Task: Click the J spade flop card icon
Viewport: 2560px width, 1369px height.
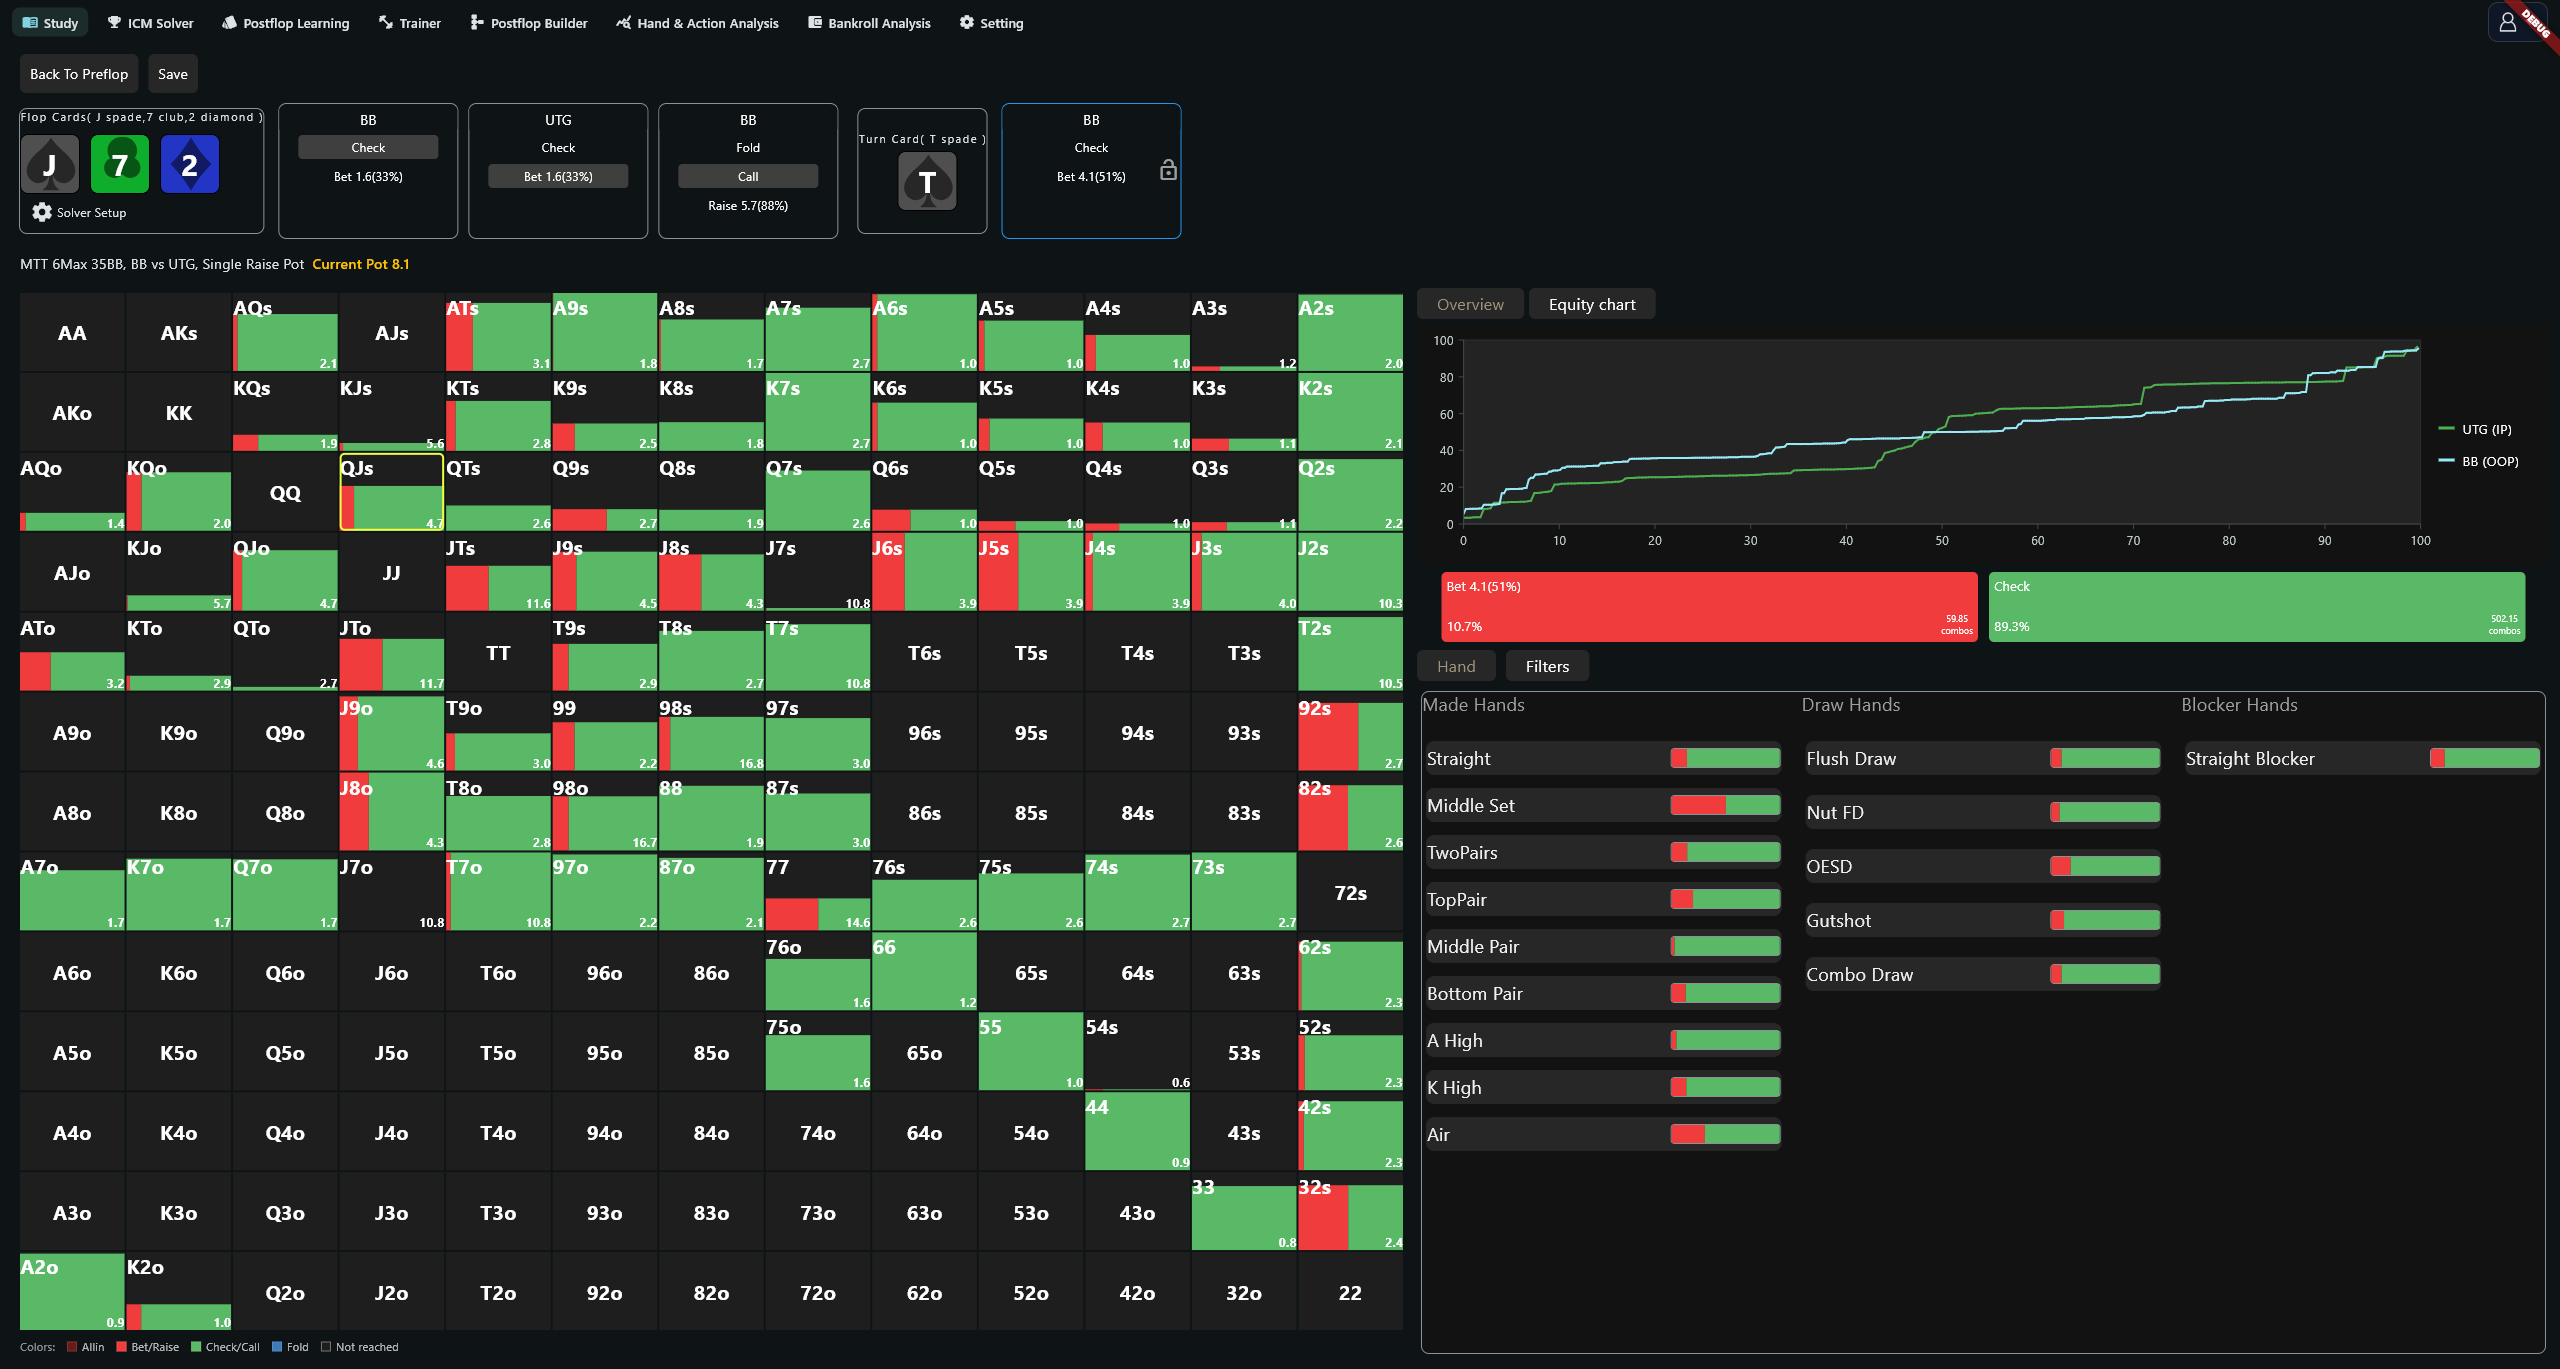Action: pyautogui.click(x=50, y=164)
